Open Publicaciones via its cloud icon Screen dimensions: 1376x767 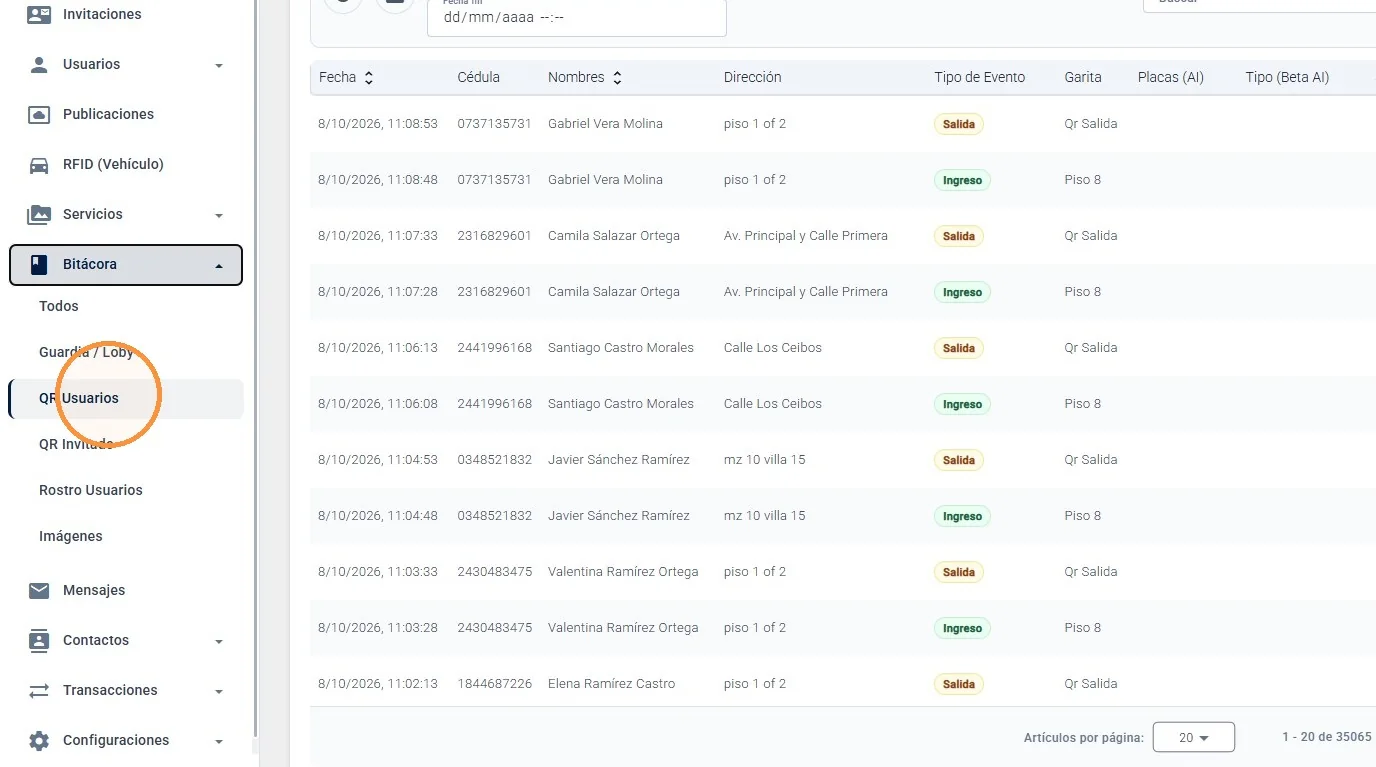(x=39, y=114)
